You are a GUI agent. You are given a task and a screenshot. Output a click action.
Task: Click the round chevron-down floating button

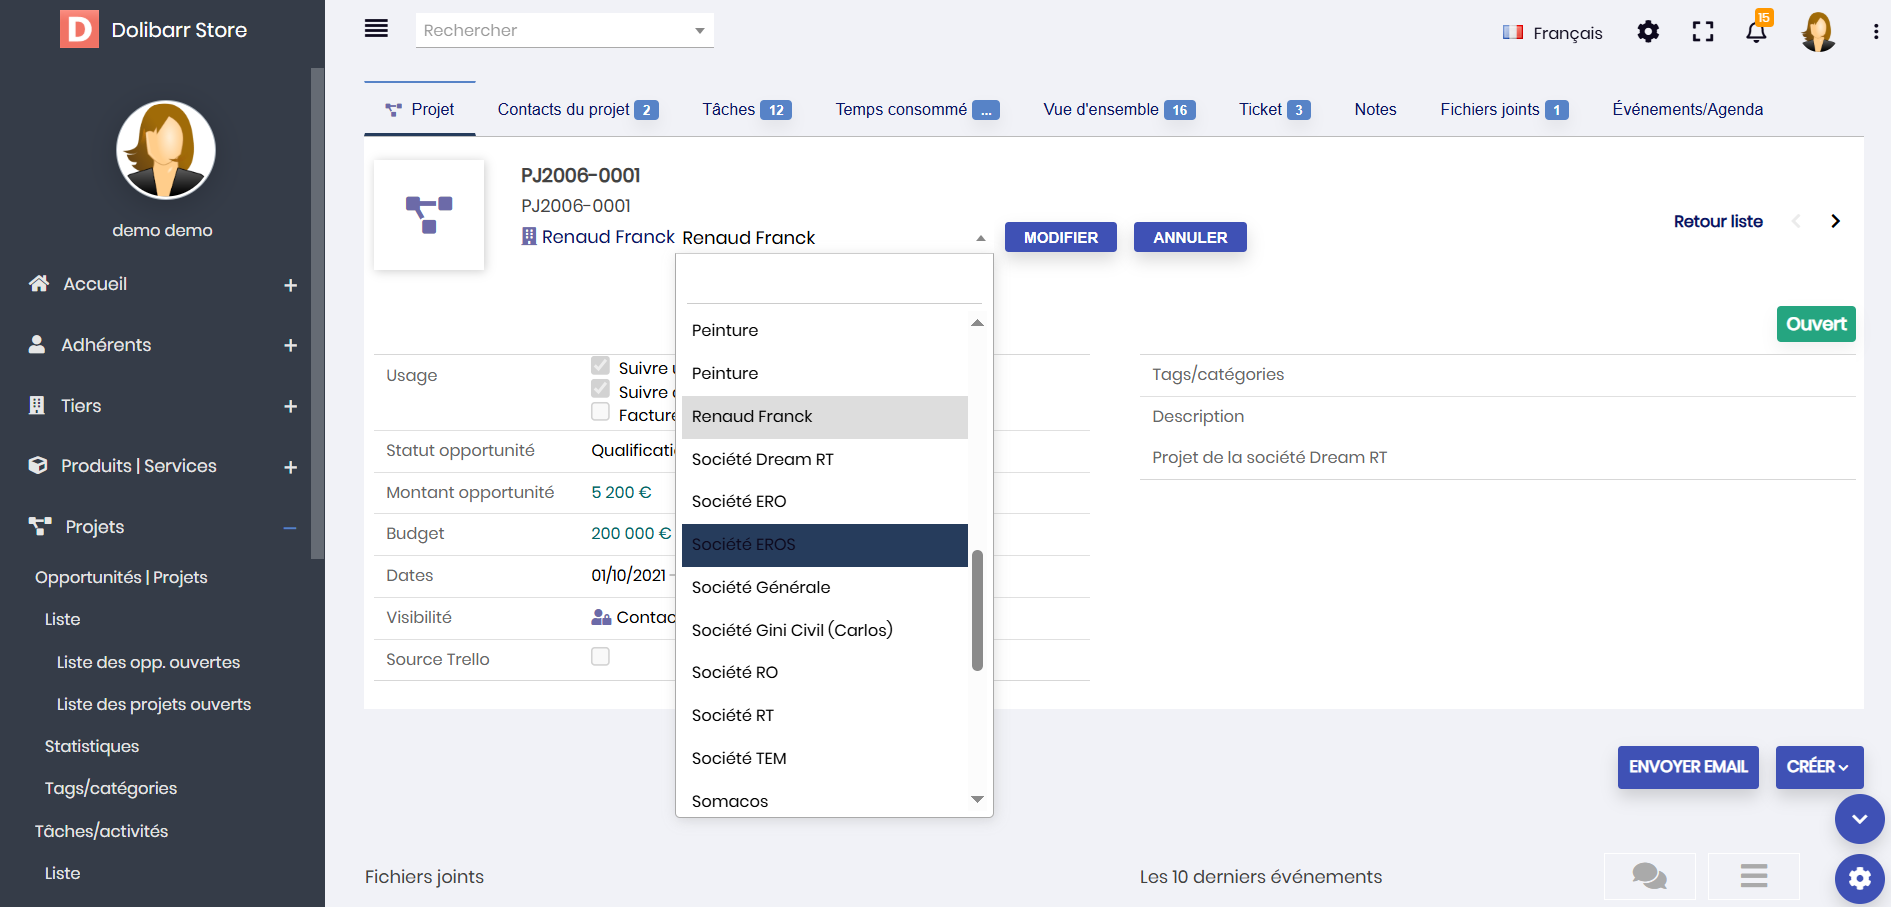pyautogui.click(x=1859, y=820)
